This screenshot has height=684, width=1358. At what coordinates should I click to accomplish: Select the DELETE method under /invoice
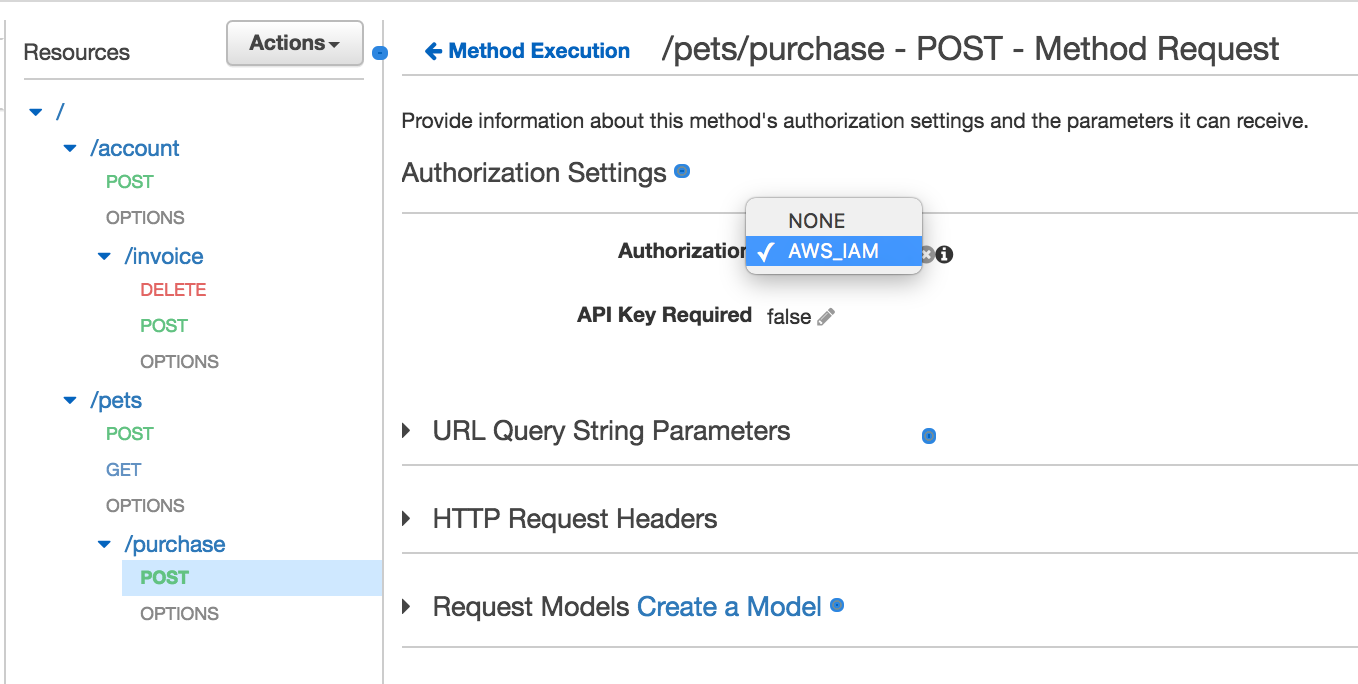pos(173,290)
